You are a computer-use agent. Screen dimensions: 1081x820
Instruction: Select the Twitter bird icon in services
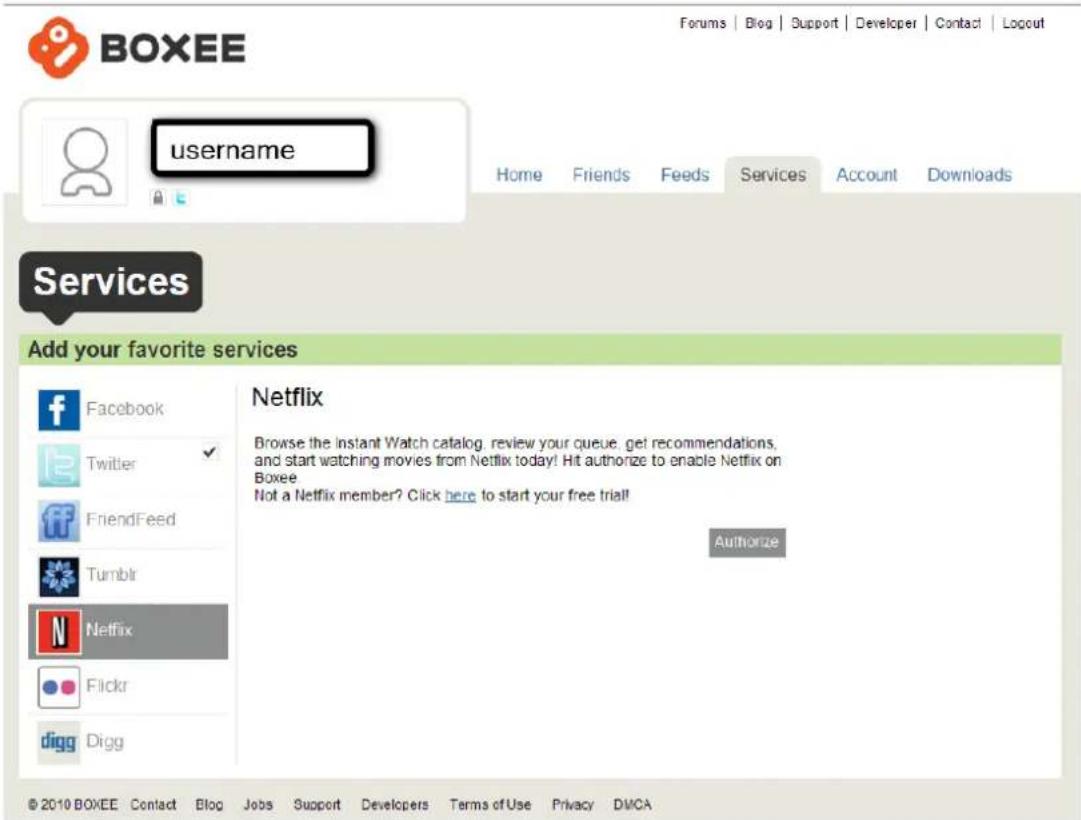pyautogui.click(x=59, y=465)
